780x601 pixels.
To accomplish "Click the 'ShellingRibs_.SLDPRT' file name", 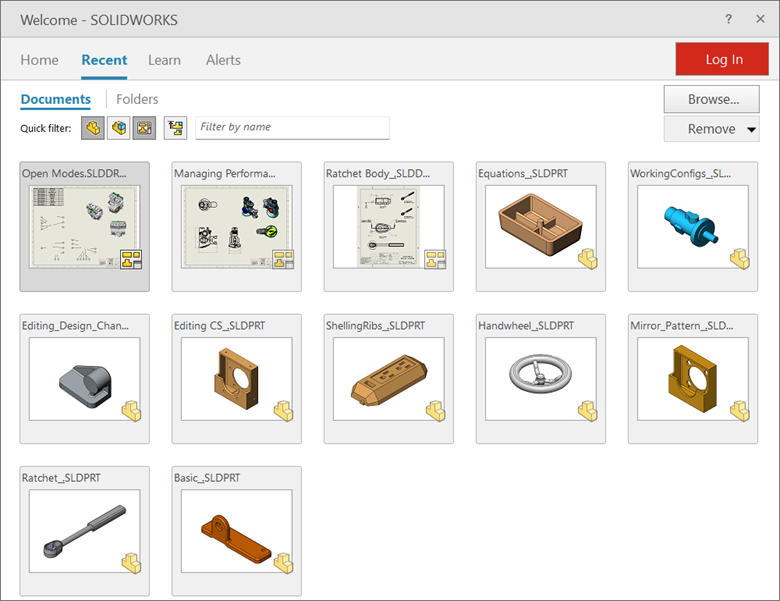I will point(376,326).
